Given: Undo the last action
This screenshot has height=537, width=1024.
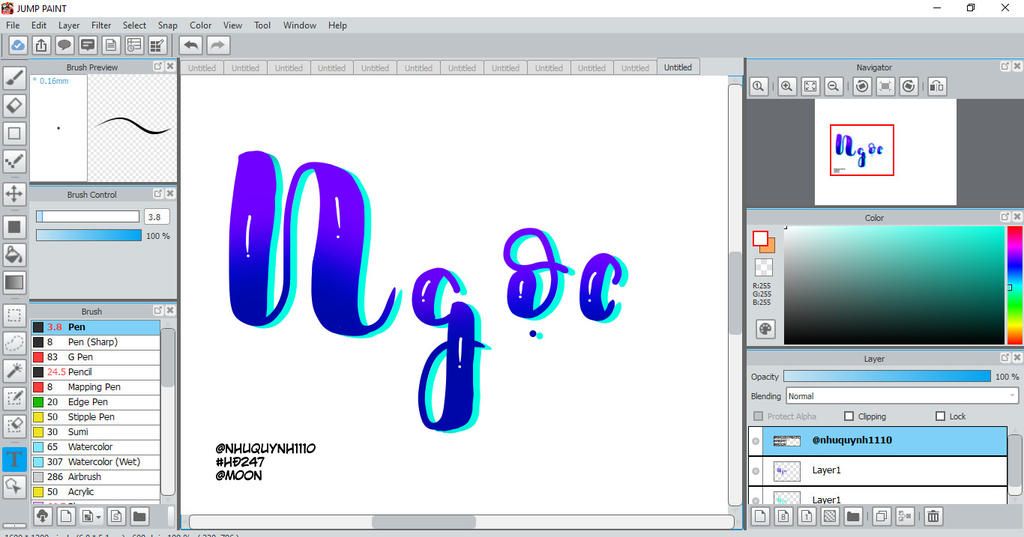Looking at the screenshot, I should point(191,45).
